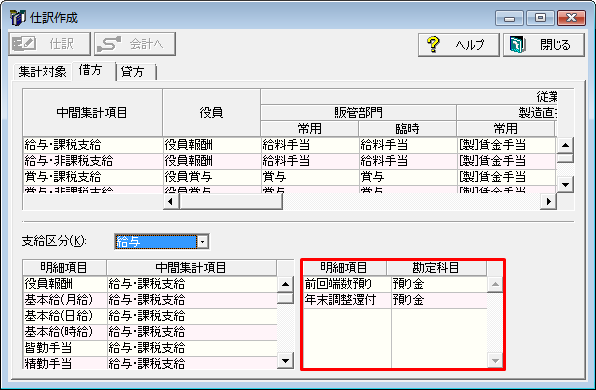Select 精勤手当 in the detail list
The height and width of the screenshot is (390, 596).
(64, 363)
